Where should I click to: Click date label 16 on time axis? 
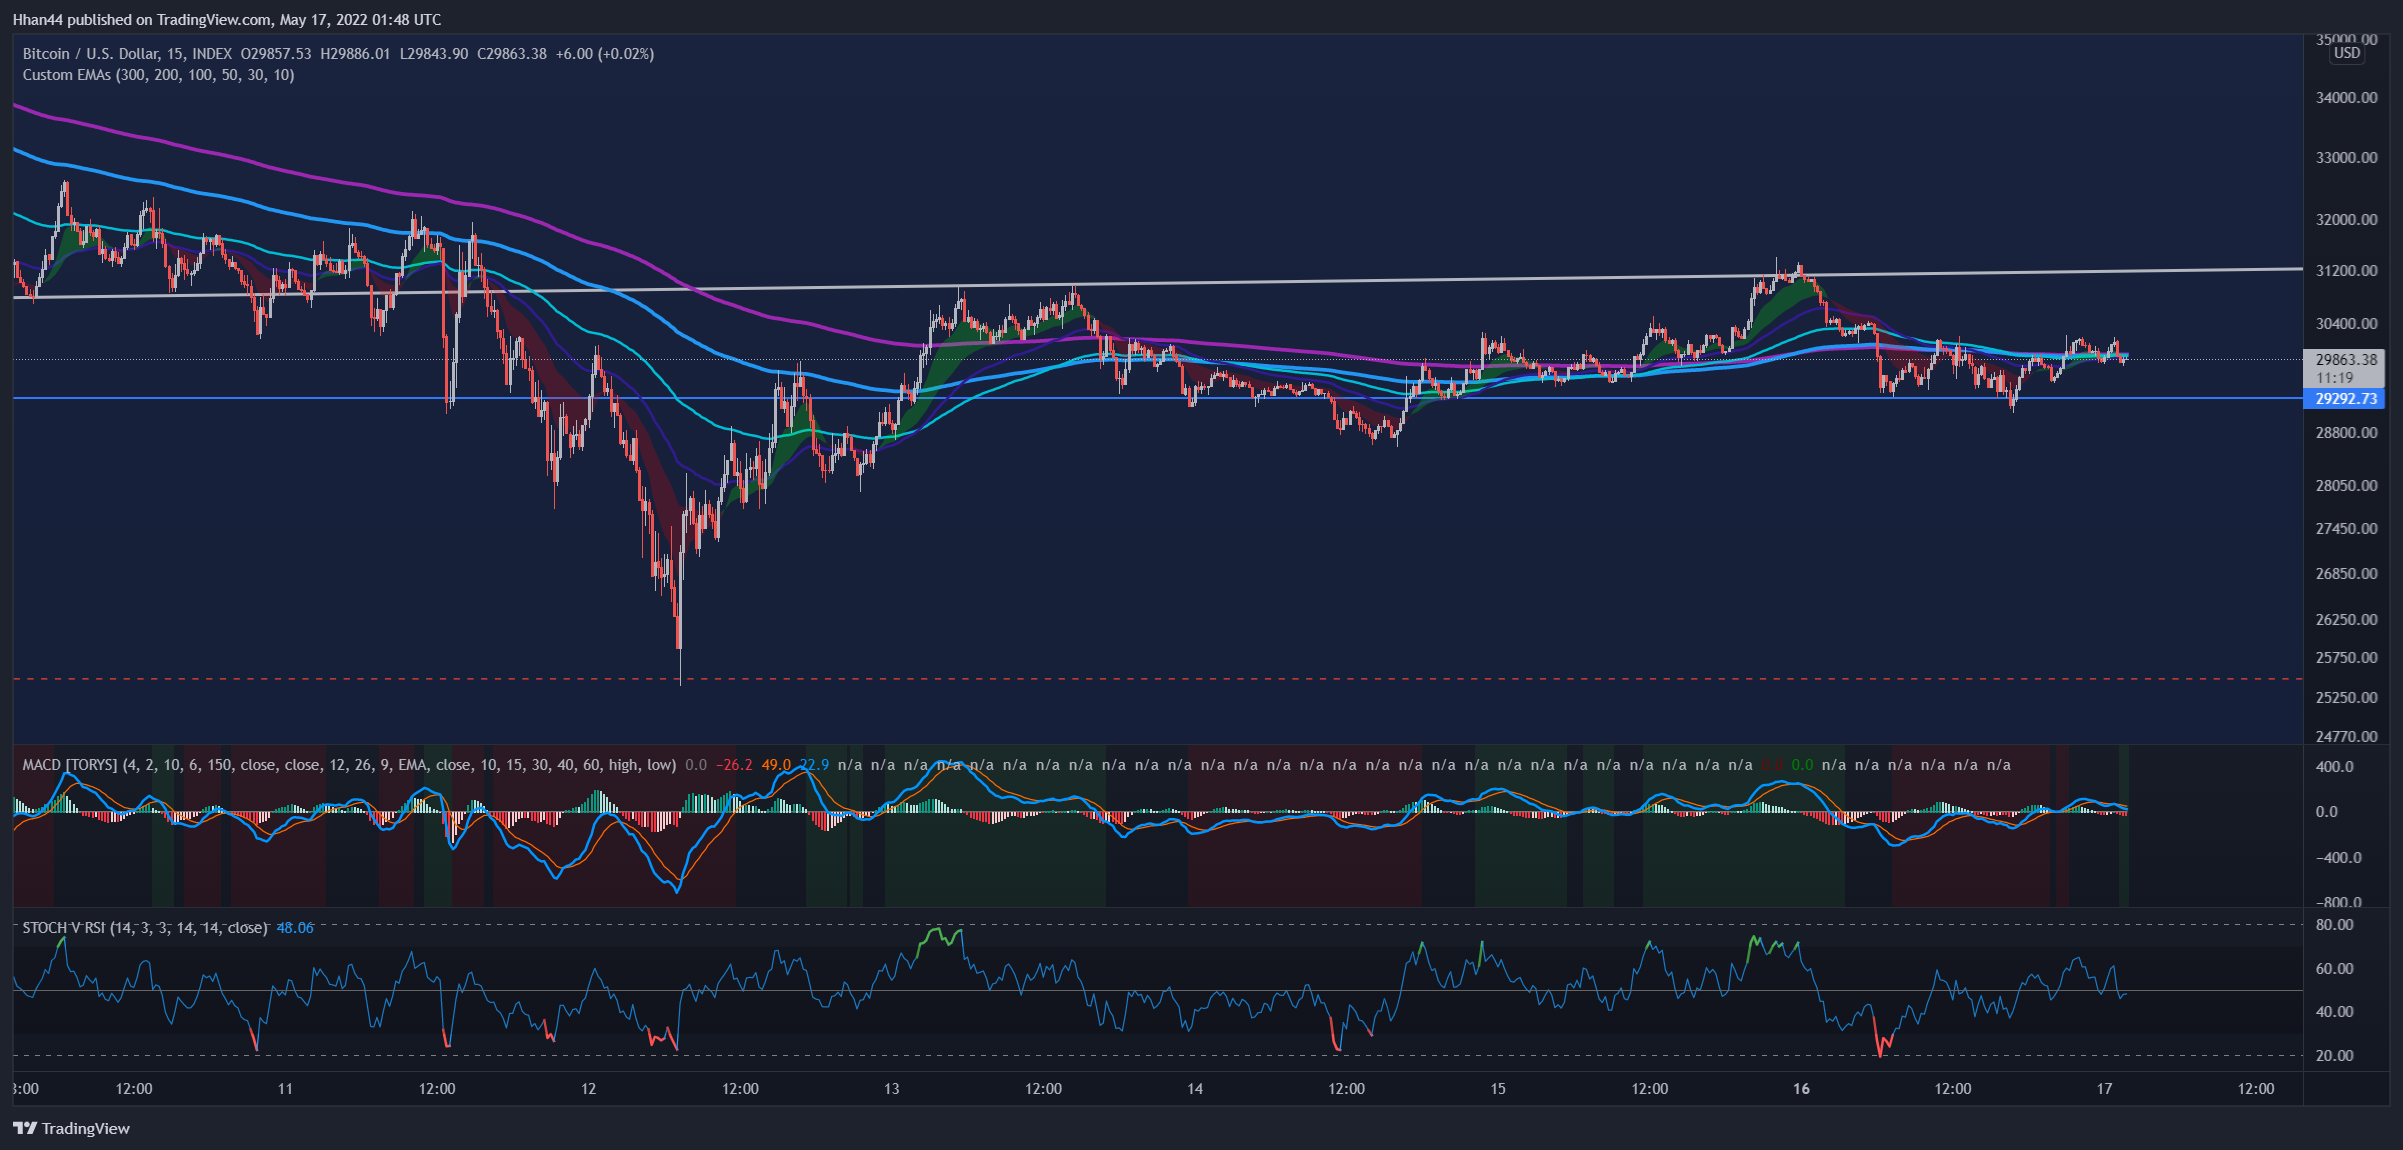[x=1801, y=1089]
